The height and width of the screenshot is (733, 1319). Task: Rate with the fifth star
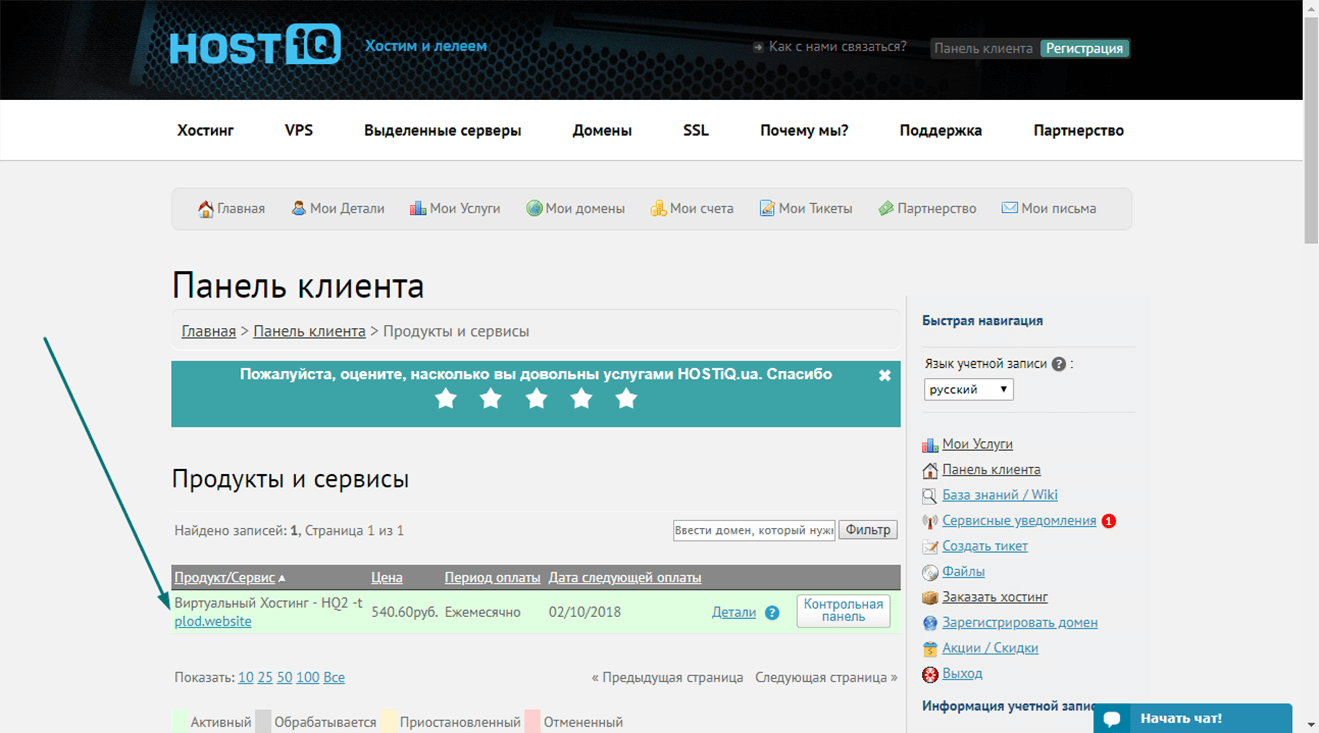pyautogui.click(x=626, y=399)
